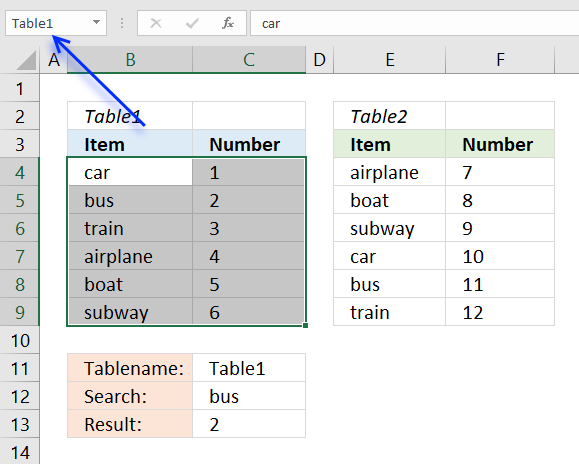Click the fill handle at selection corner

(305, 325)
